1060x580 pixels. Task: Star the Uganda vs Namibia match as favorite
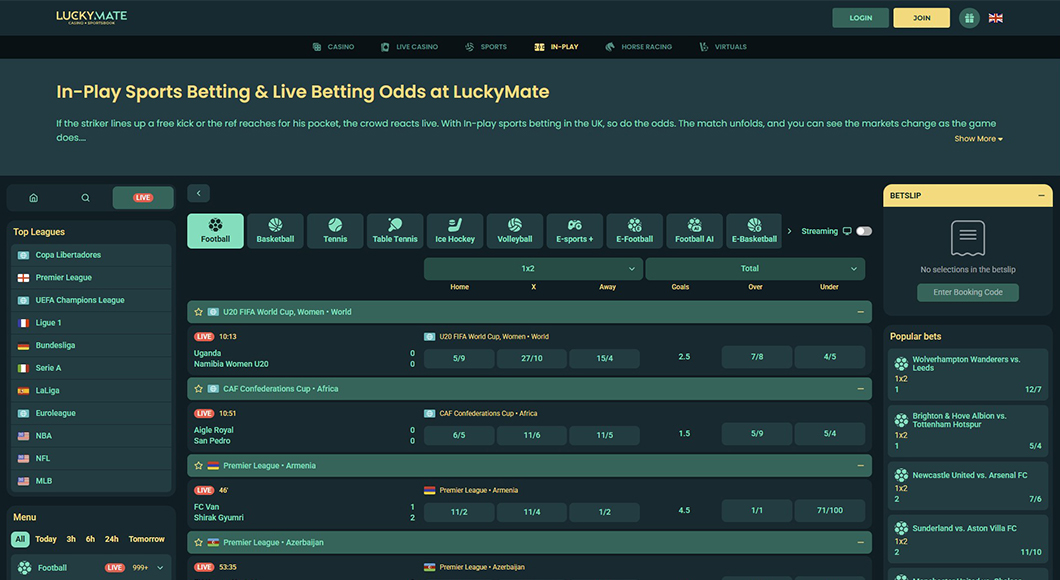pos(199,311)
